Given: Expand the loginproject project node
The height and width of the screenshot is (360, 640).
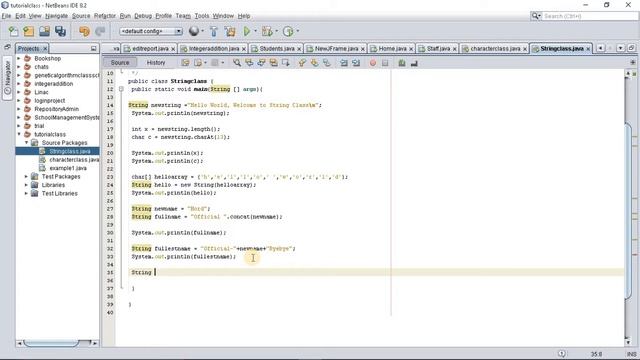Looking at the screenshot, I should point(18,100).
